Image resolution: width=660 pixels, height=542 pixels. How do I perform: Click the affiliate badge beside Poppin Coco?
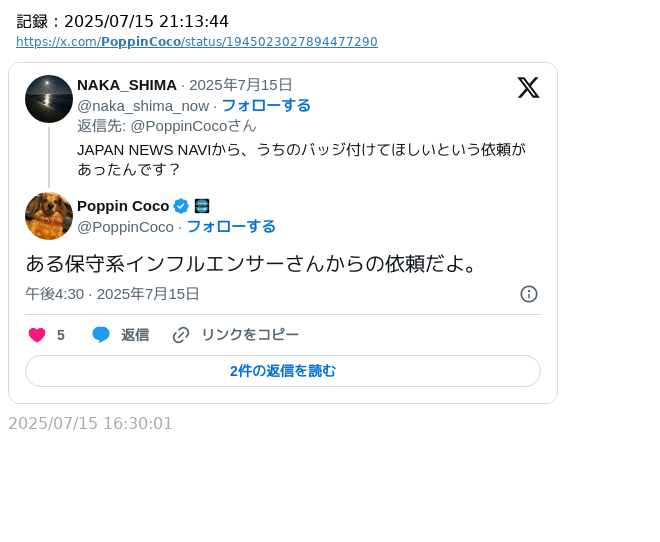pos(201,206)
